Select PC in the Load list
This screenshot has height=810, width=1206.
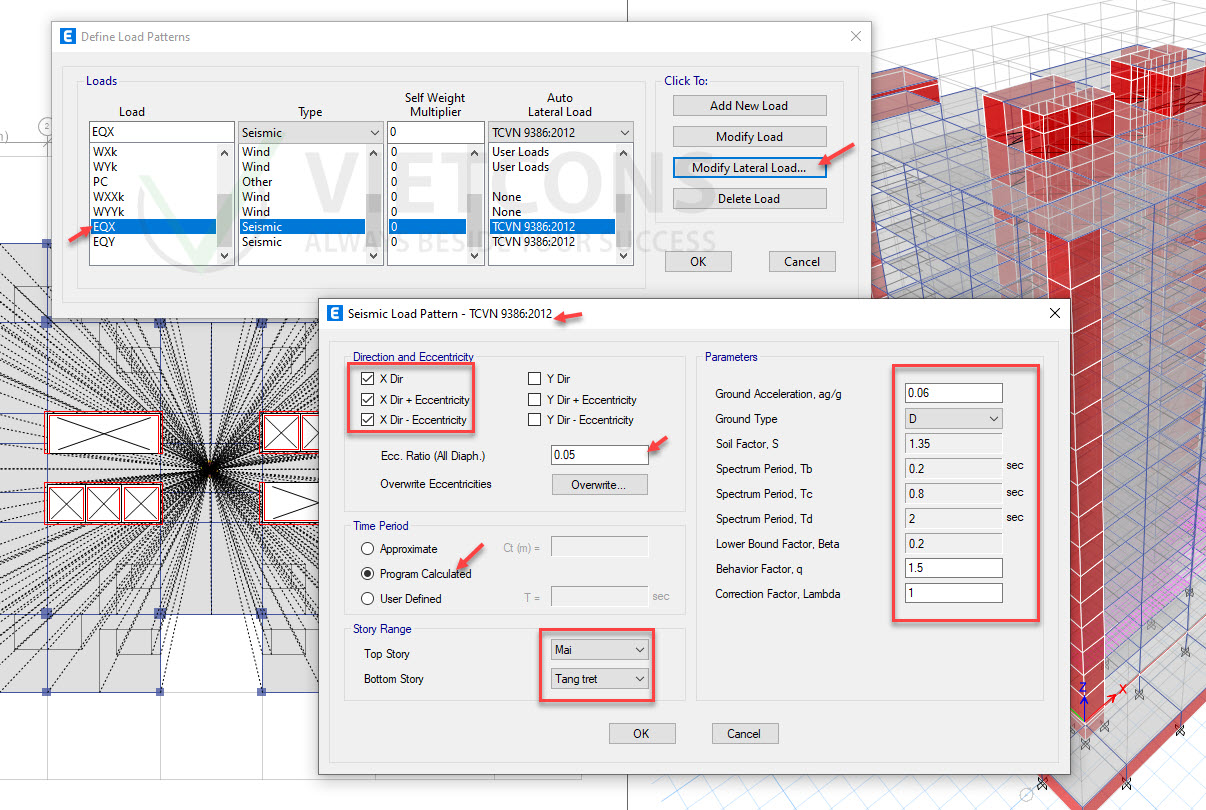pos(153,182)
